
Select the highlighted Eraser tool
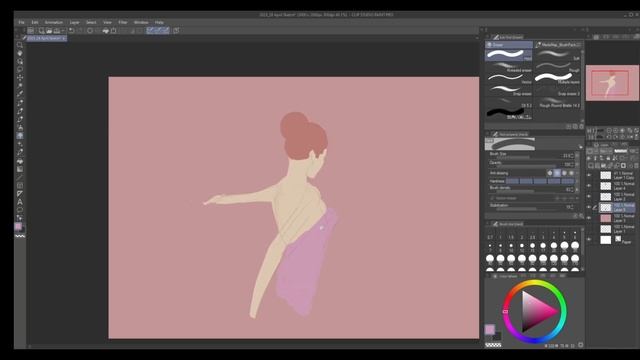pyautogui.click(x=20, y=136)
